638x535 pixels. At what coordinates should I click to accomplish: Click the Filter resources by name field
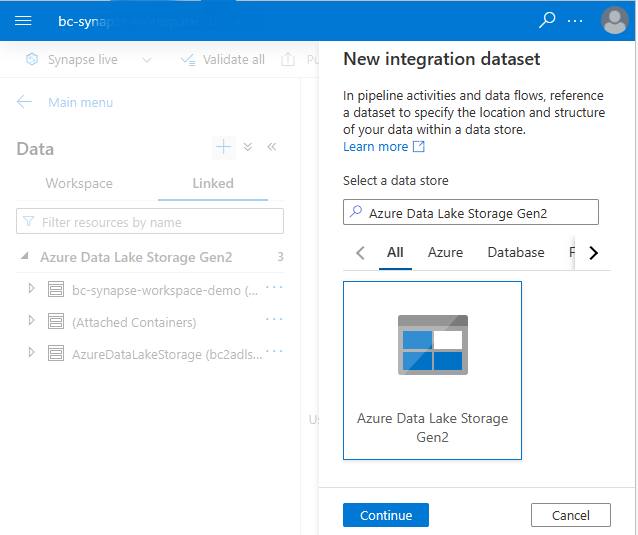pyautogui.click(x=150, y=222)
